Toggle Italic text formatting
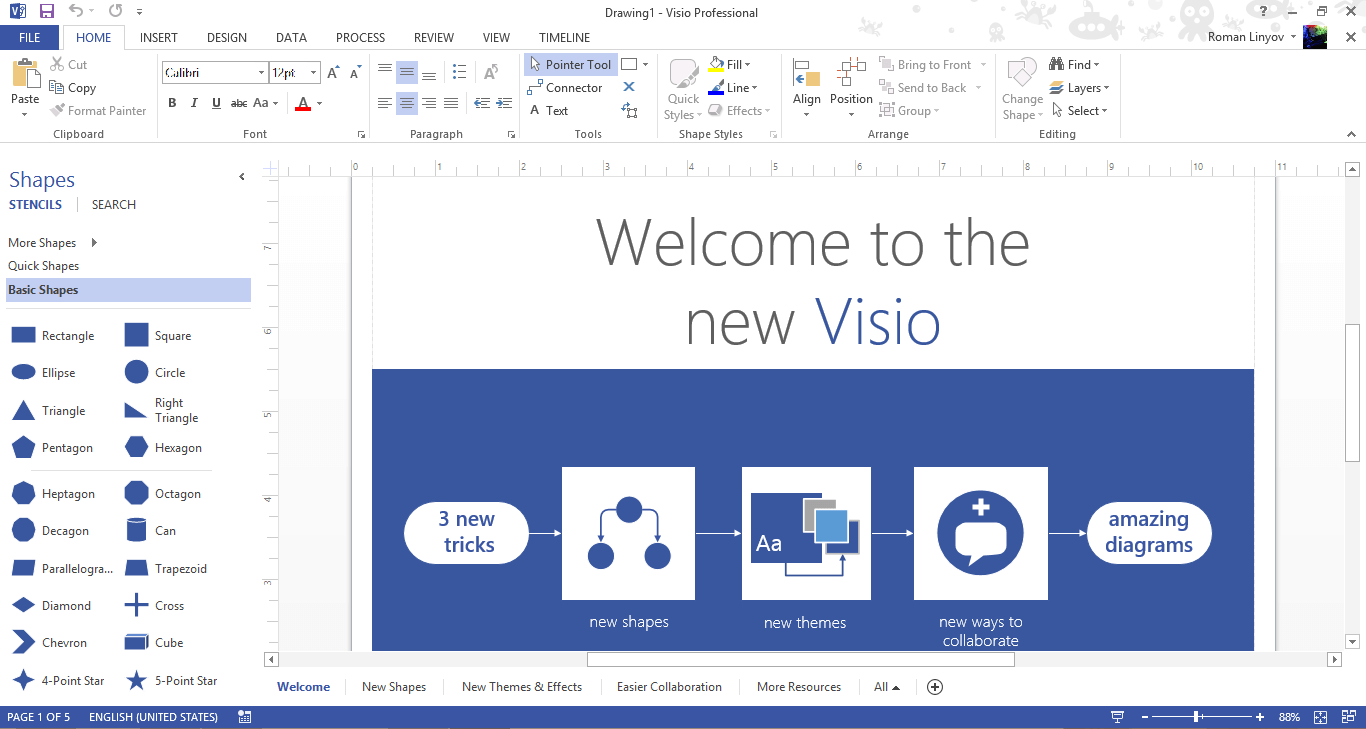This screenshot has width=1366, height=729. [194, 103]
